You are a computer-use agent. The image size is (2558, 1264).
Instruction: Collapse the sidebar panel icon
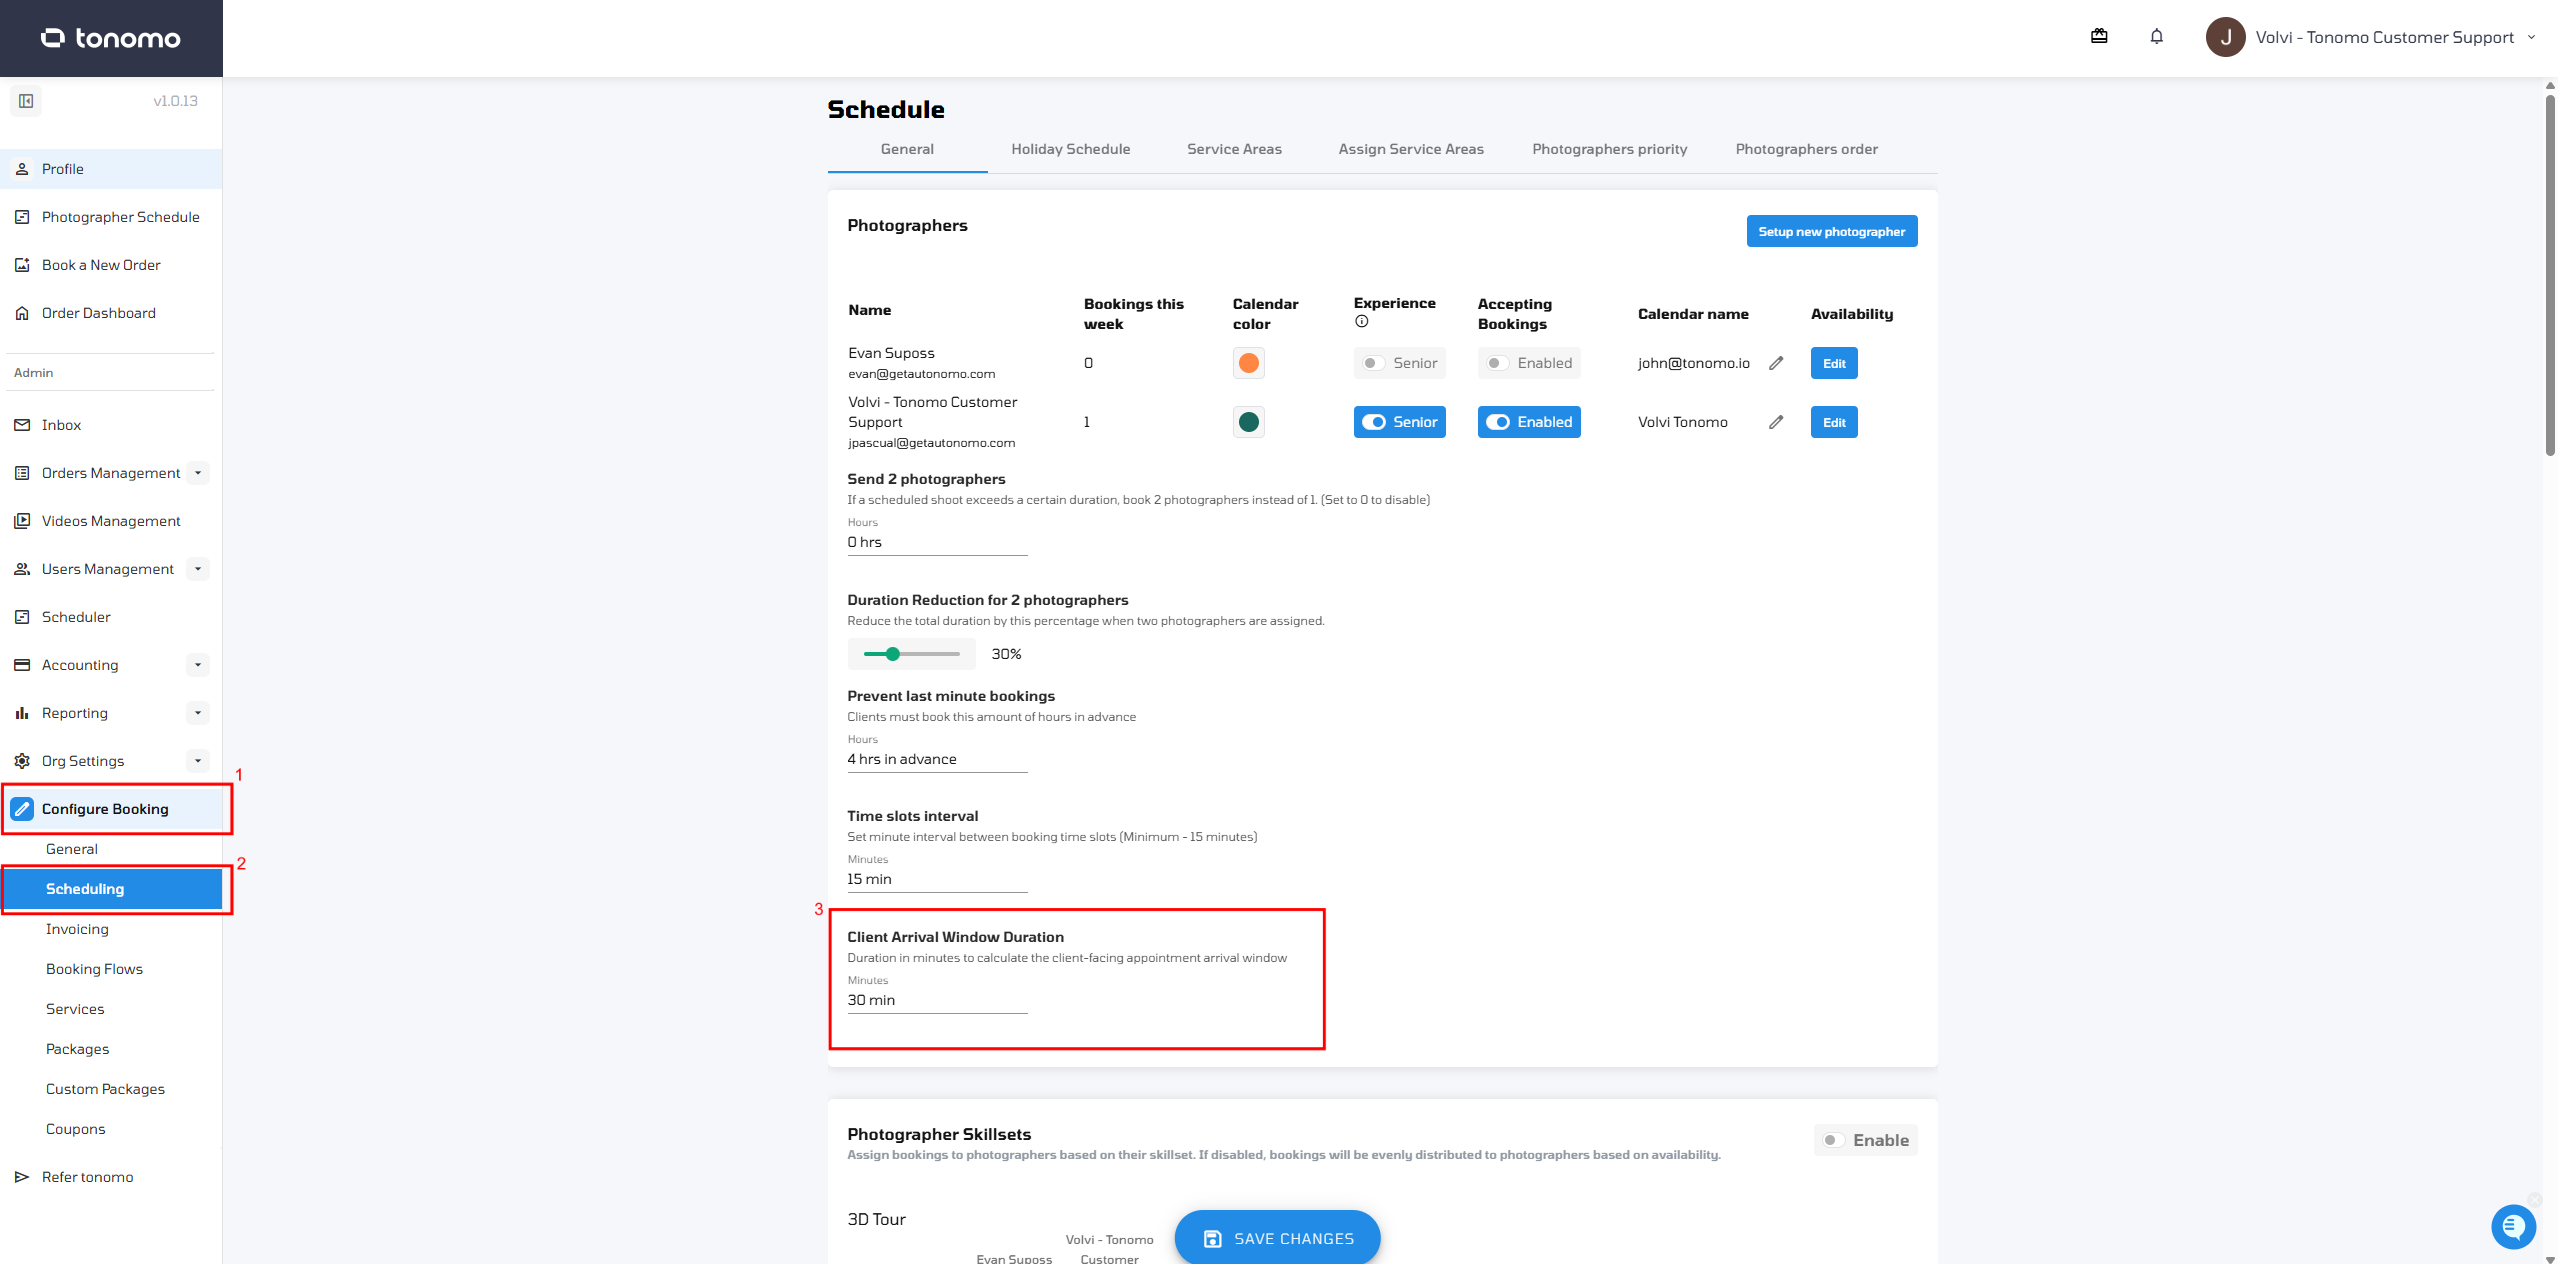[x=26, y=101]
